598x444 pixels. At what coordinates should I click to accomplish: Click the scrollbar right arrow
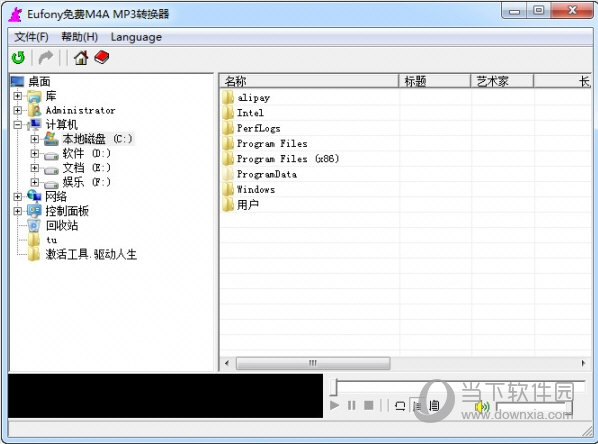583,363
